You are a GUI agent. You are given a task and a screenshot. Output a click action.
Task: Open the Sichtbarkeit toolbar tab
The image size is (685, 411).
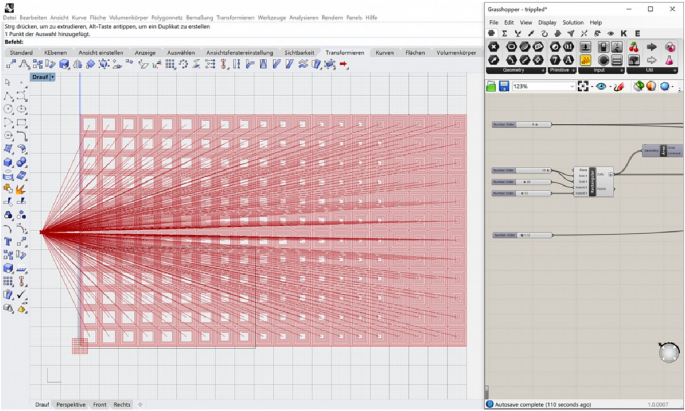299,52
